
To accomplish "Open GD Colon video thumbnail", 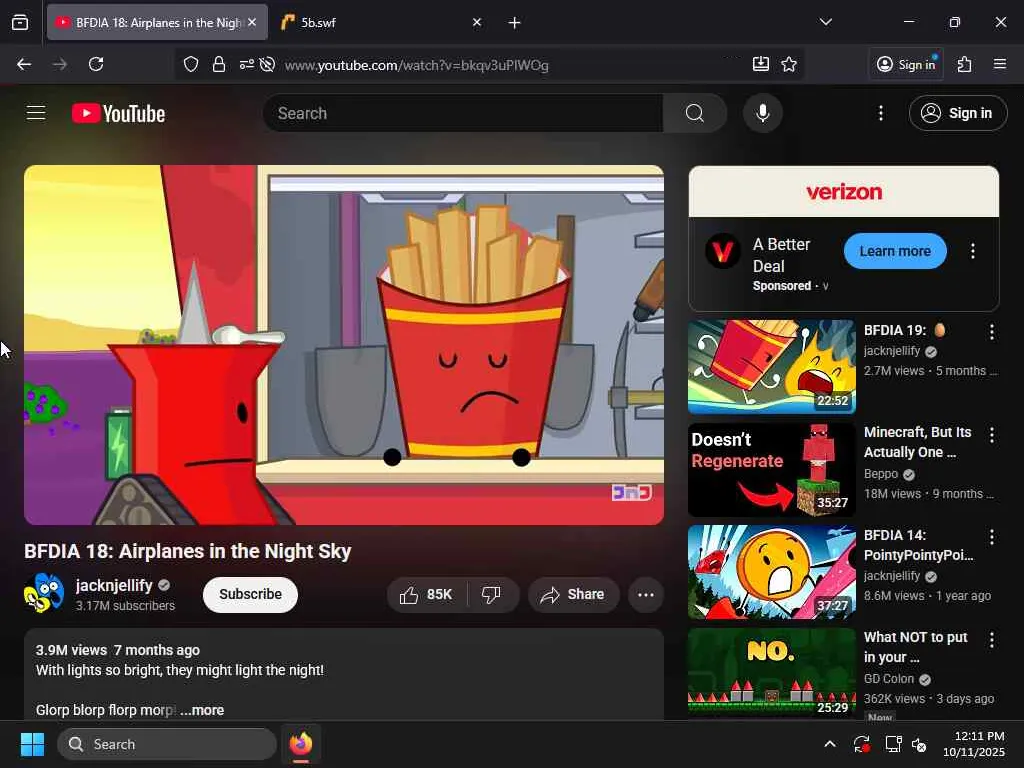I will 771,673.
